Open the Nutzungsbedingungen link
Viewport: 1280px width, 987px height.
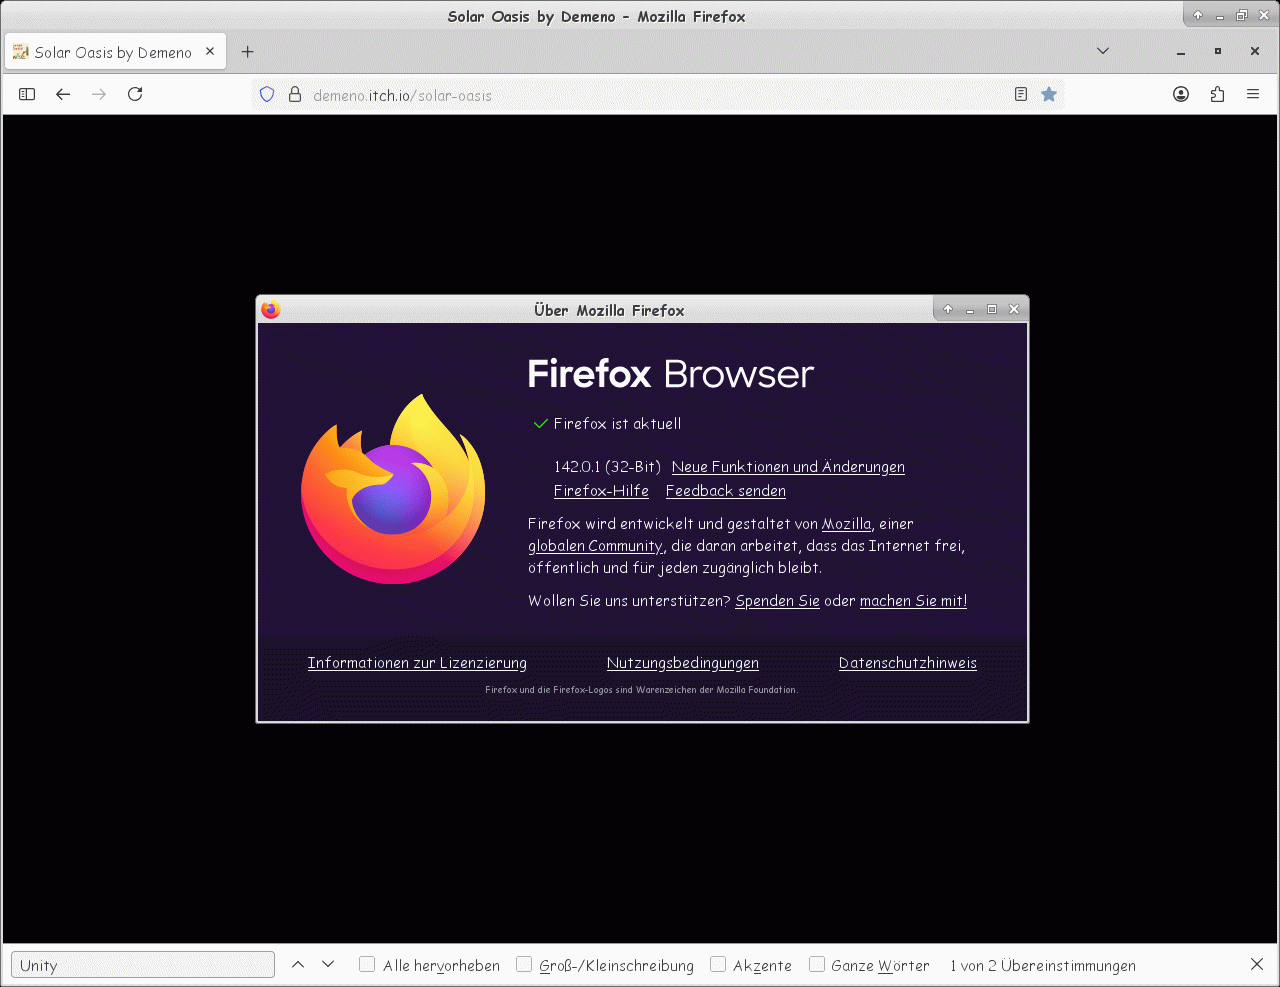(683, 663)
